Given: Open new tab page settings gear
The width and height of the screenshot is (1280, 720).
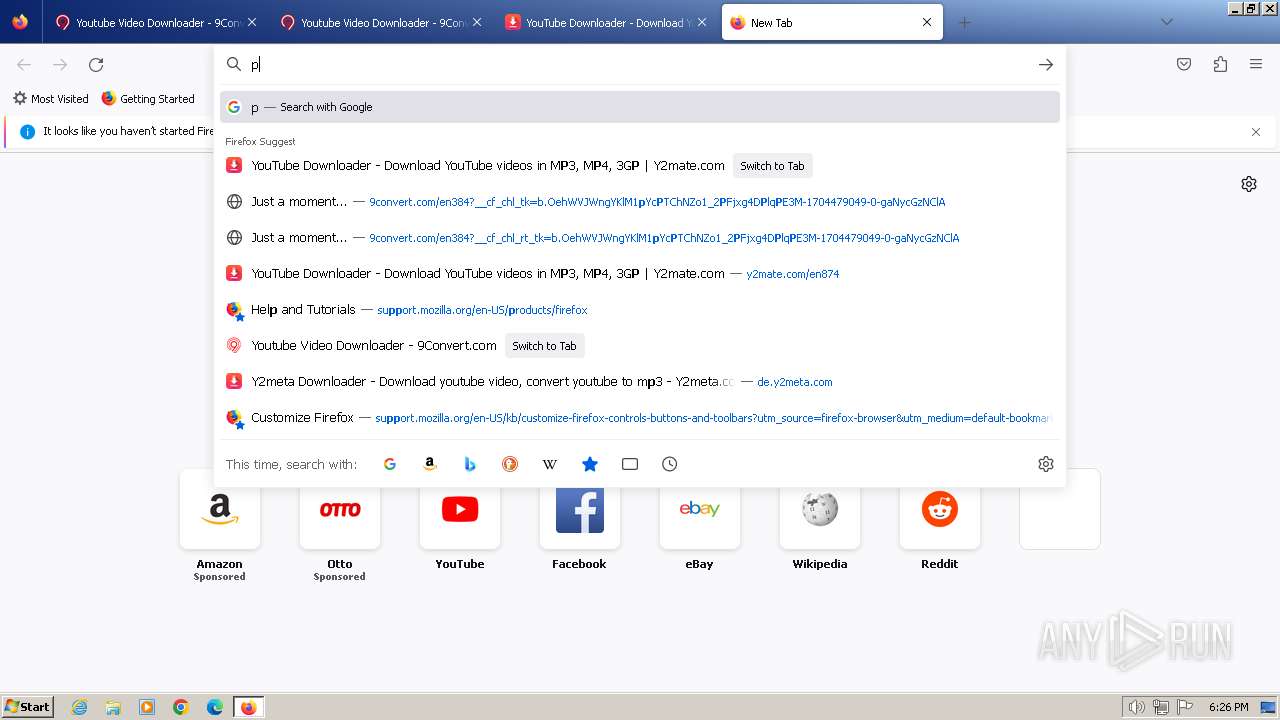Looking at the screenshot, I should (1249, 184).
